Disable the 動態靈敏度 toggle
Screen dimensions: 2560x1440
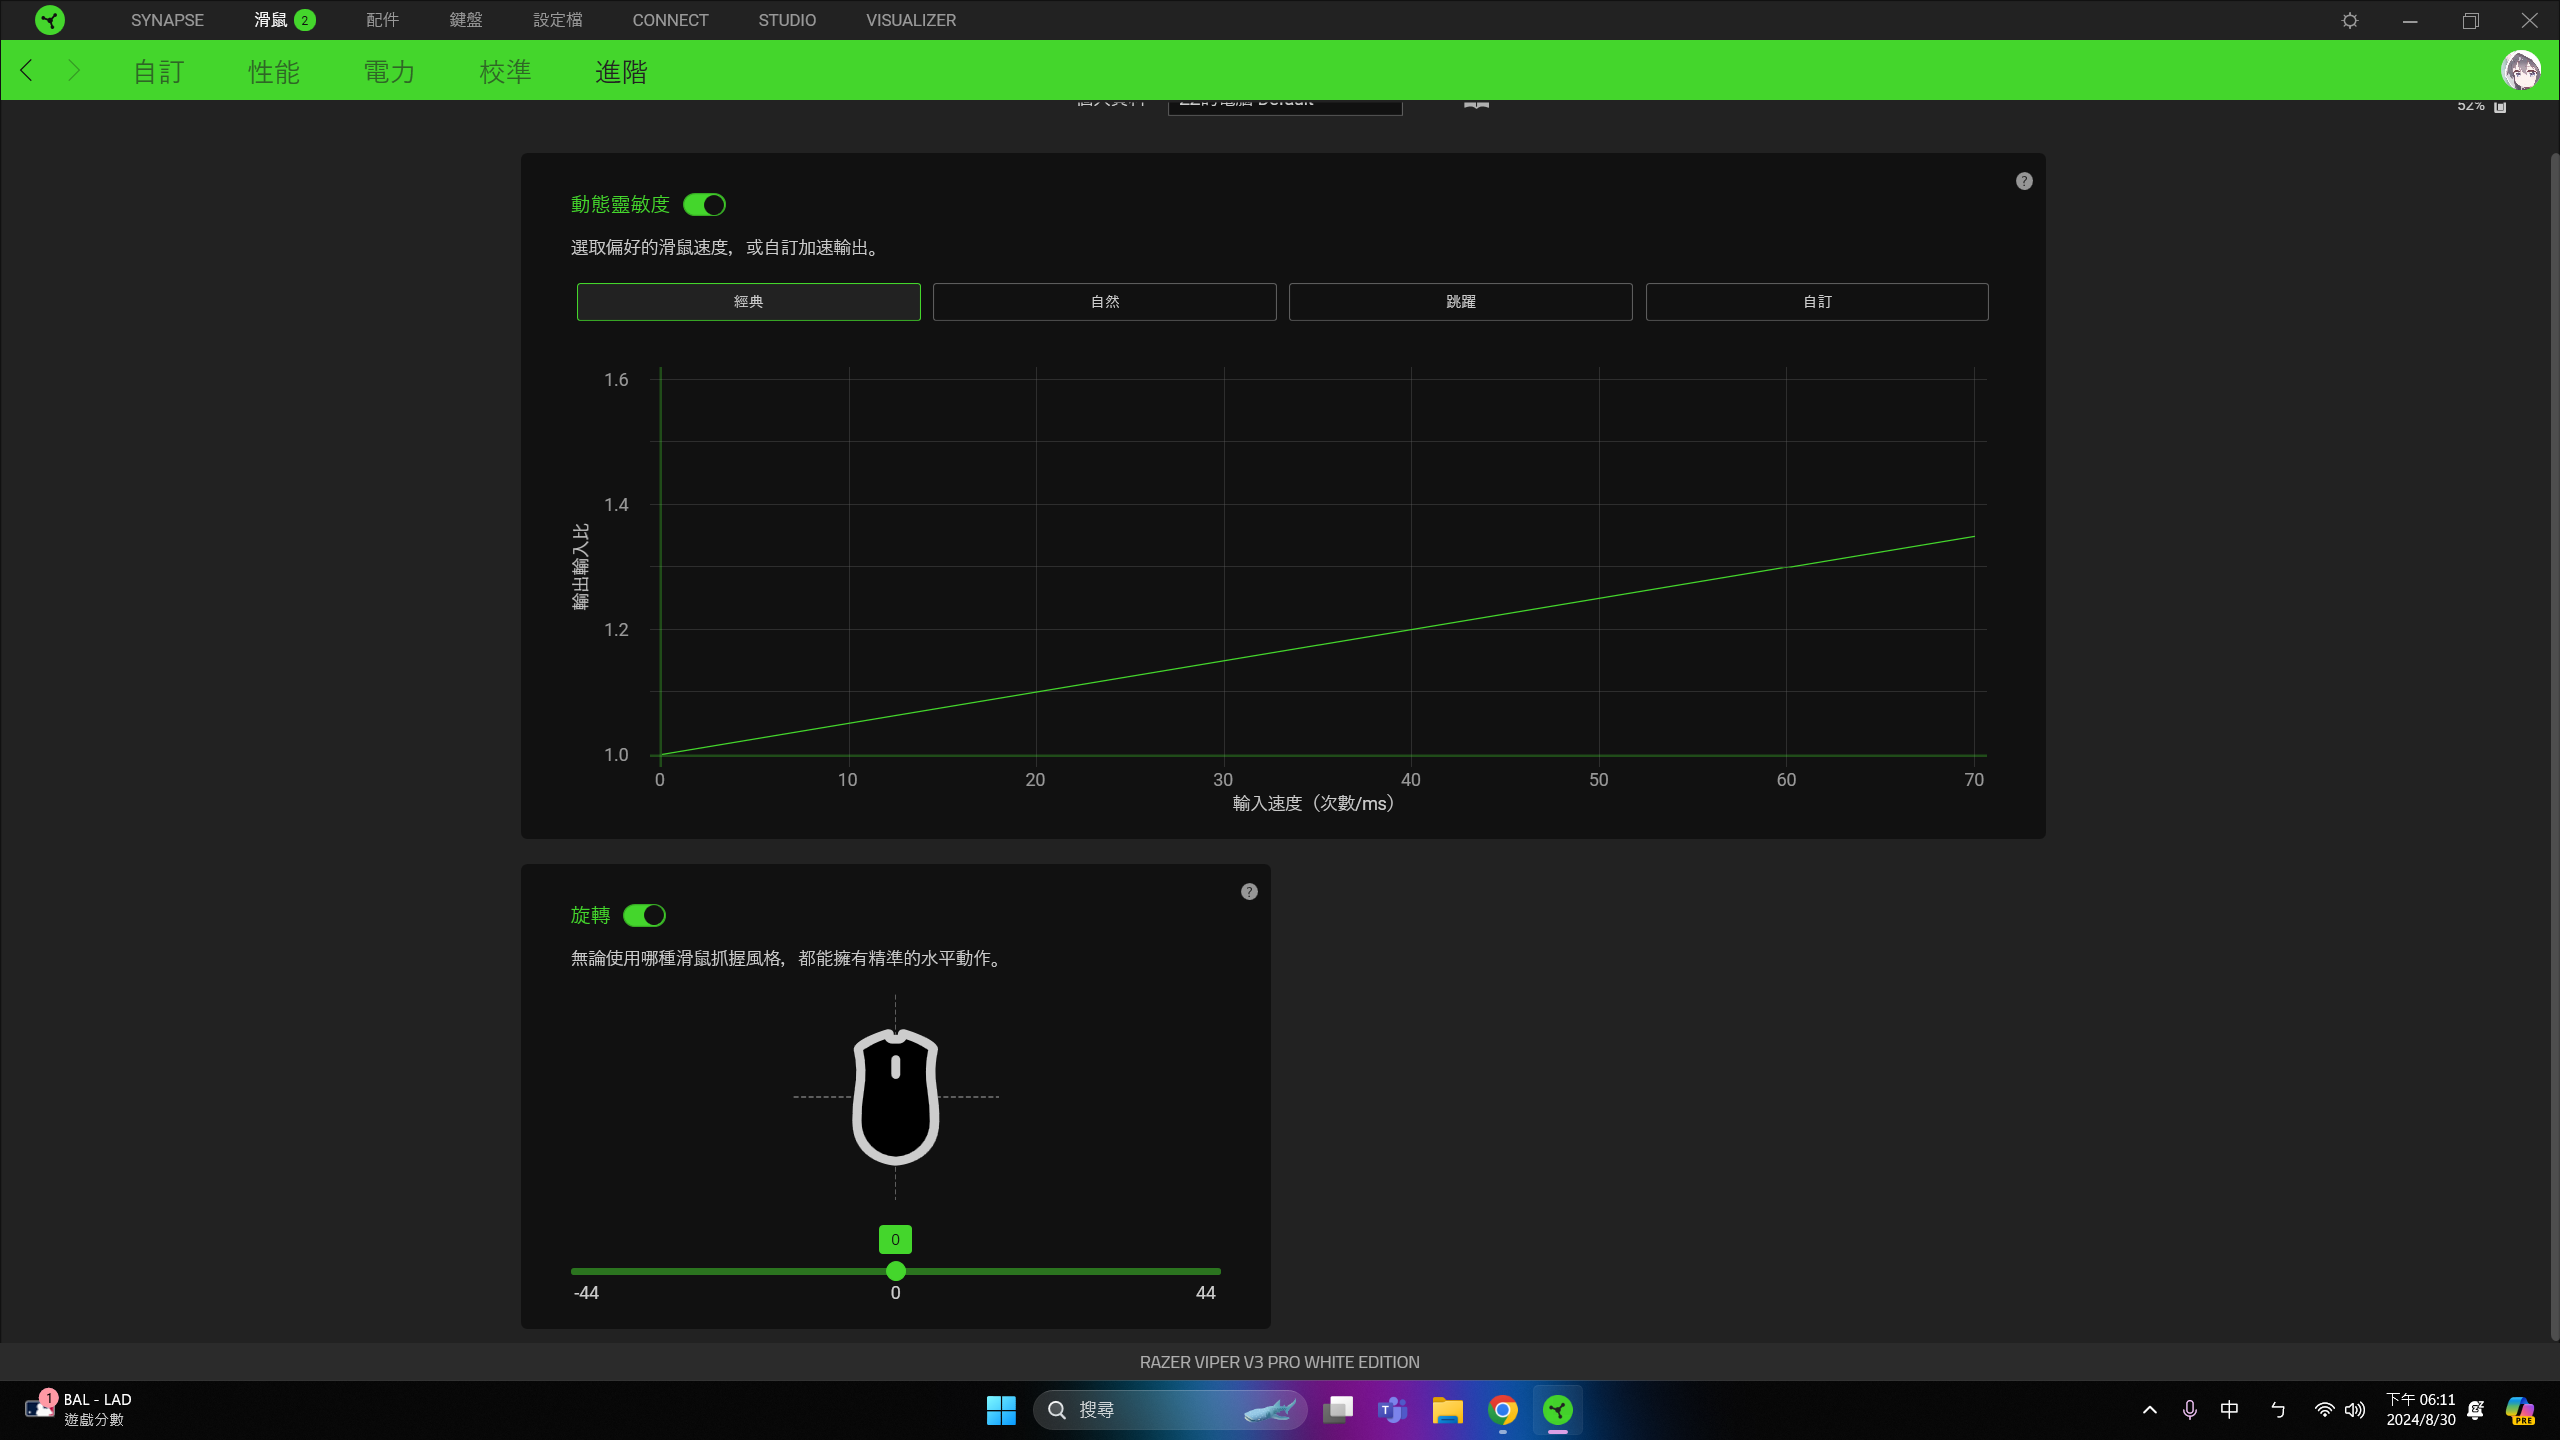click(704, 204)
